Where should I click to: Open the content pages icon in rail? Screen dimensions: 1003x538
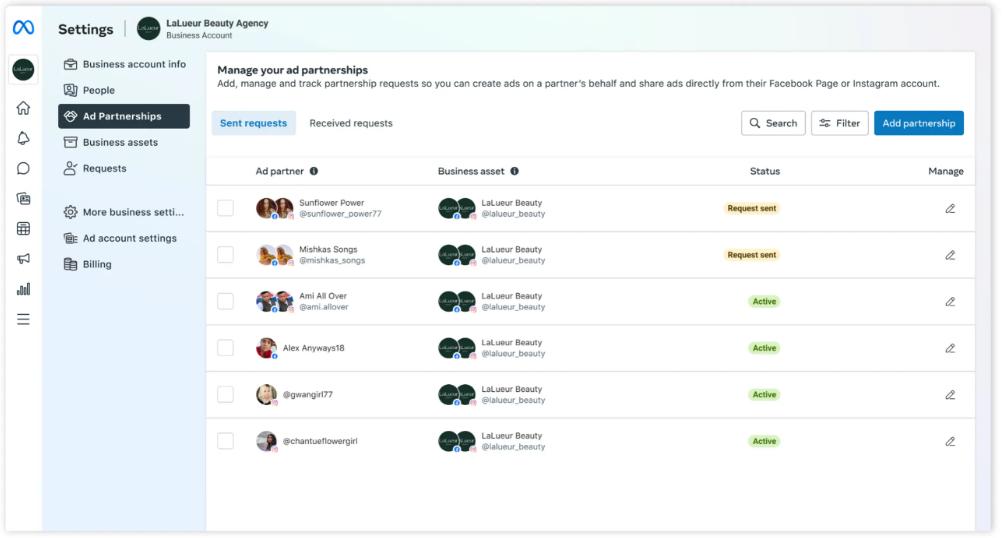[x=23, y=198]
